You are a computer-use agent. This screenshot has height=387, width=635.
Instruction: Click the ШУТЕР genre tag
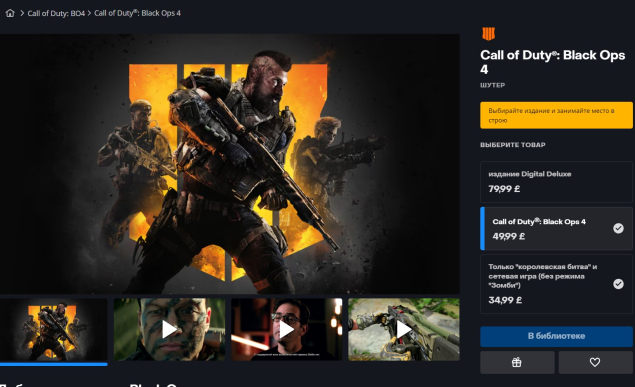point(492,85)
